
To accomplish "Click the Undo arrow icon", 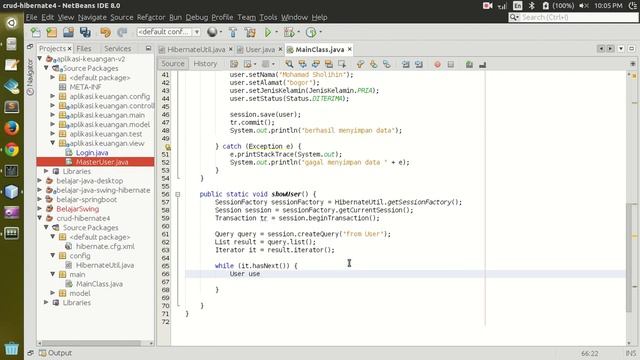I will [x=105, y=32].
